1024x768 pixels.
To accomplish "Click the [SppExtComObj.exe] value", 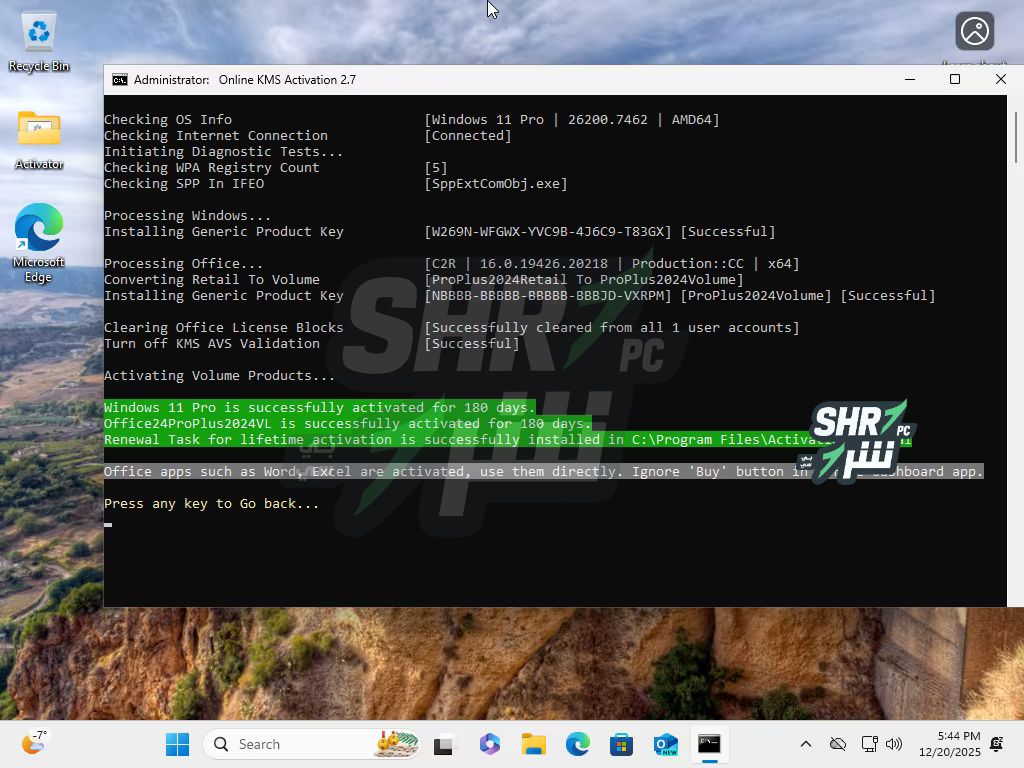I will [x=496, y=184].
